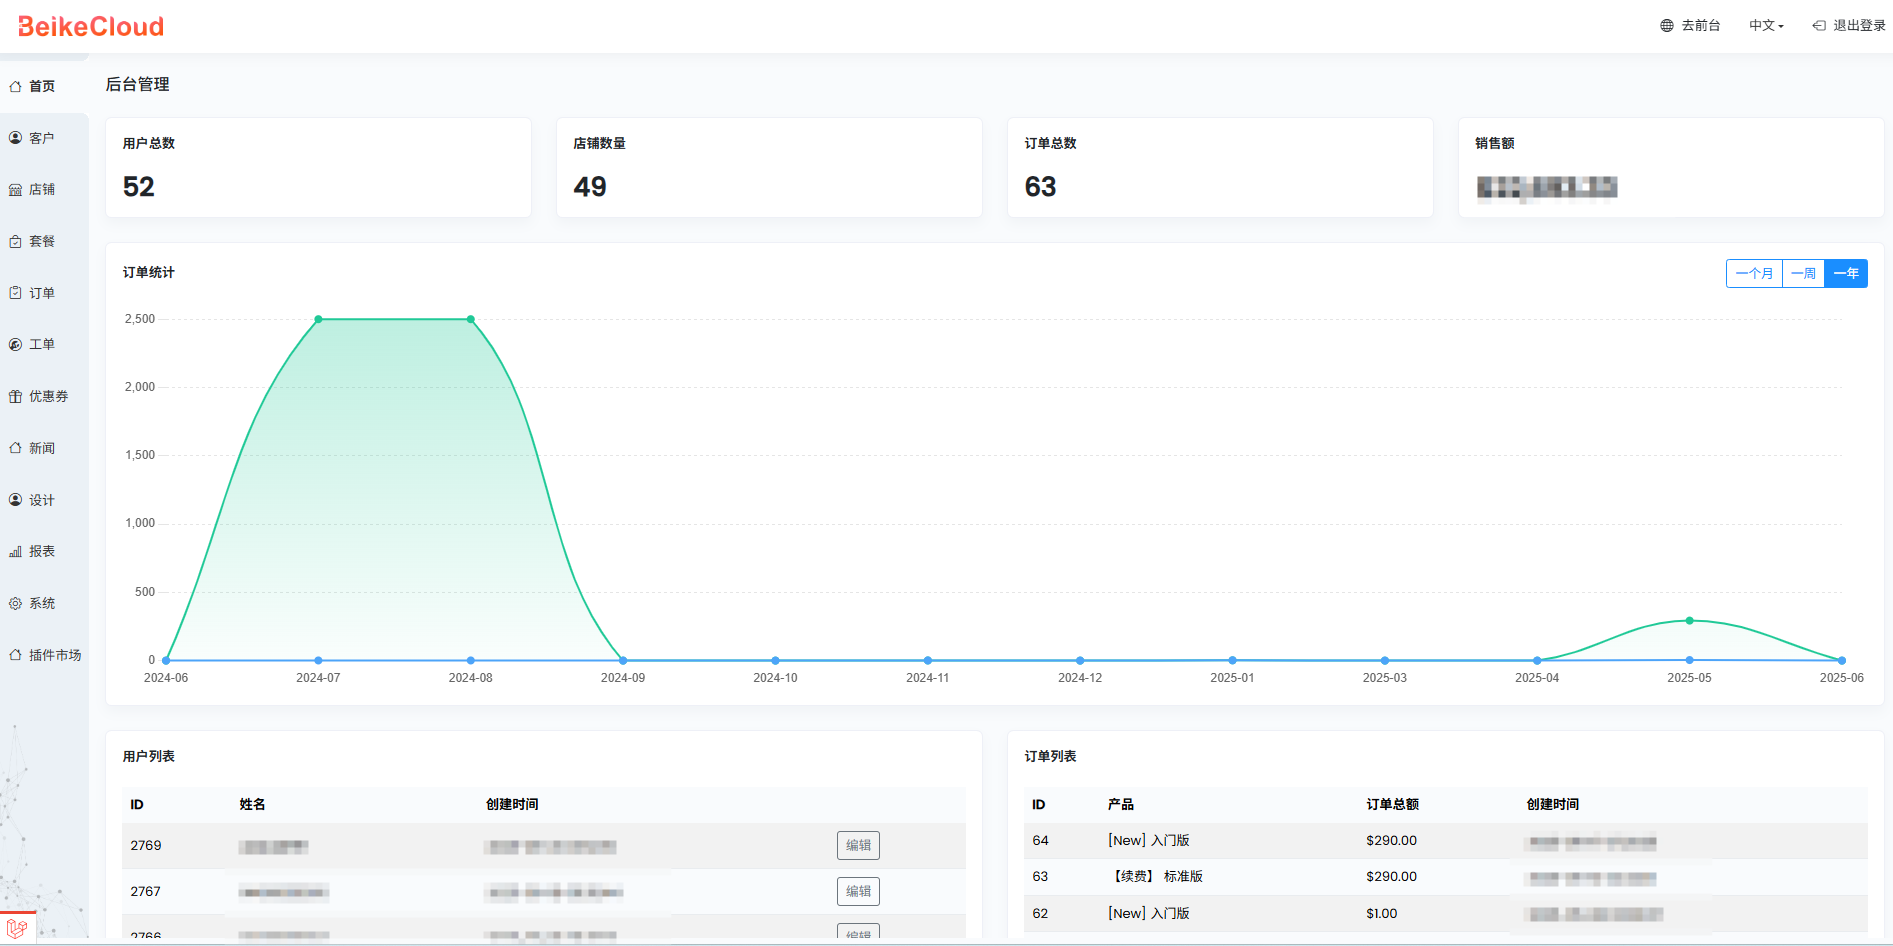This screenshot has height=946, width=1893.
Task: Click the gear icon beside 系统
Action: coord(15,604)
